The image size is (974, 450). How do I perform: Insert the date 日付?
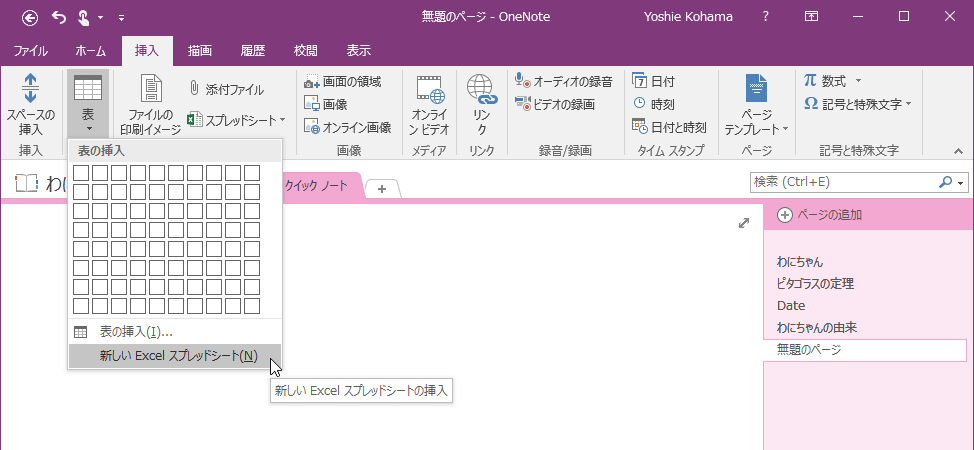653,81
